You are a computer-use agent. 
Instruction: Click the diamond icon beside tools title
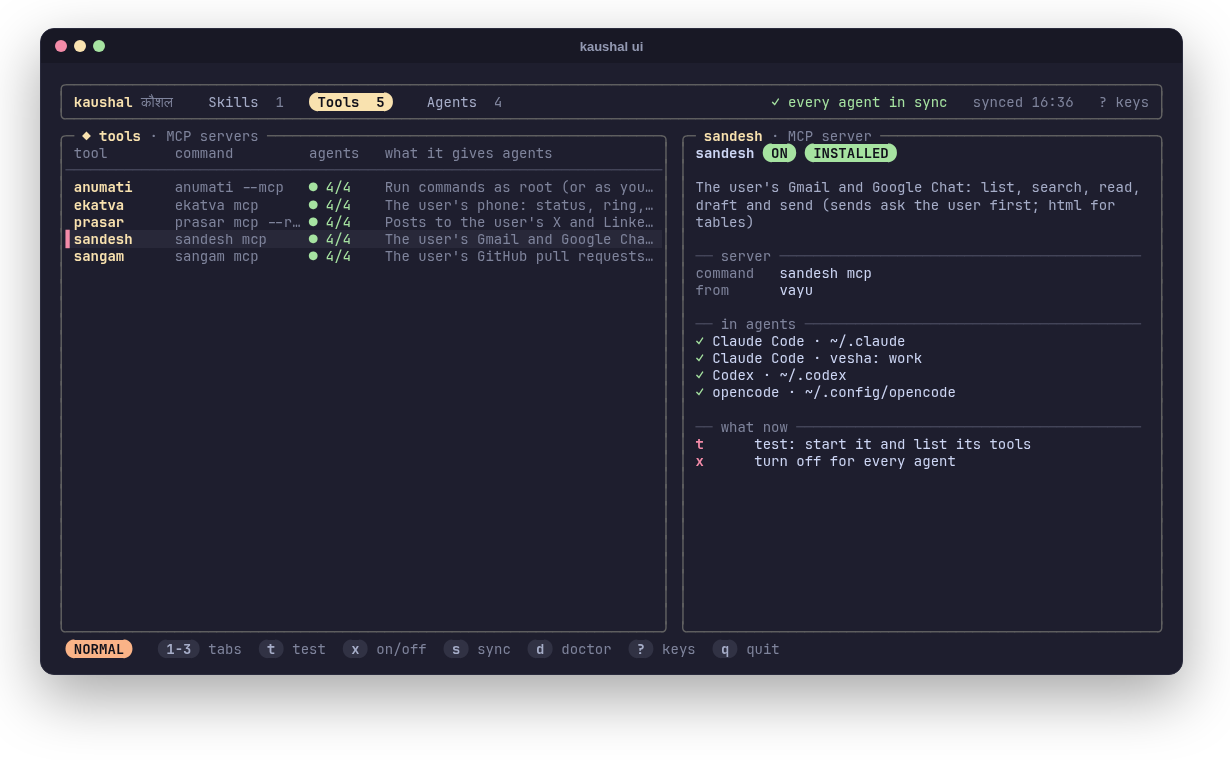(86, 135)
